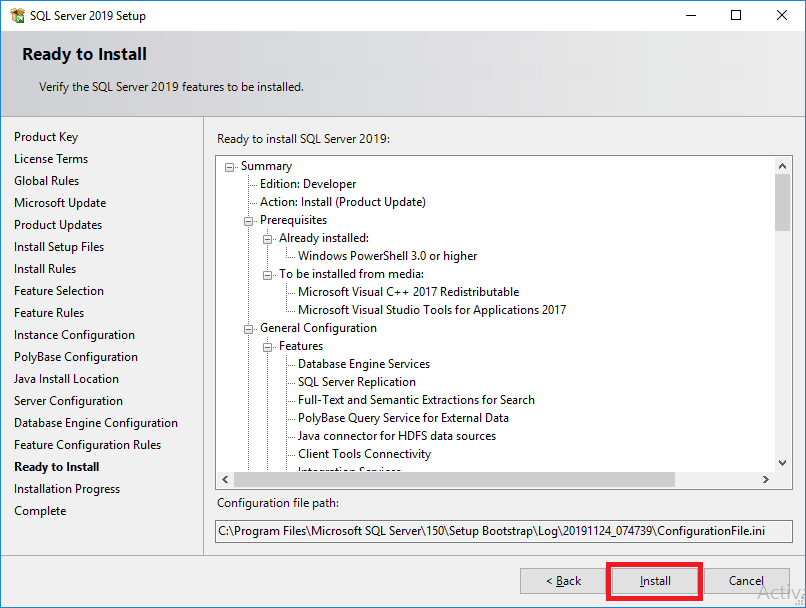Click the vertical scrollbar thumb
Screen dimensions: 806x608
(x=782, y=202)
